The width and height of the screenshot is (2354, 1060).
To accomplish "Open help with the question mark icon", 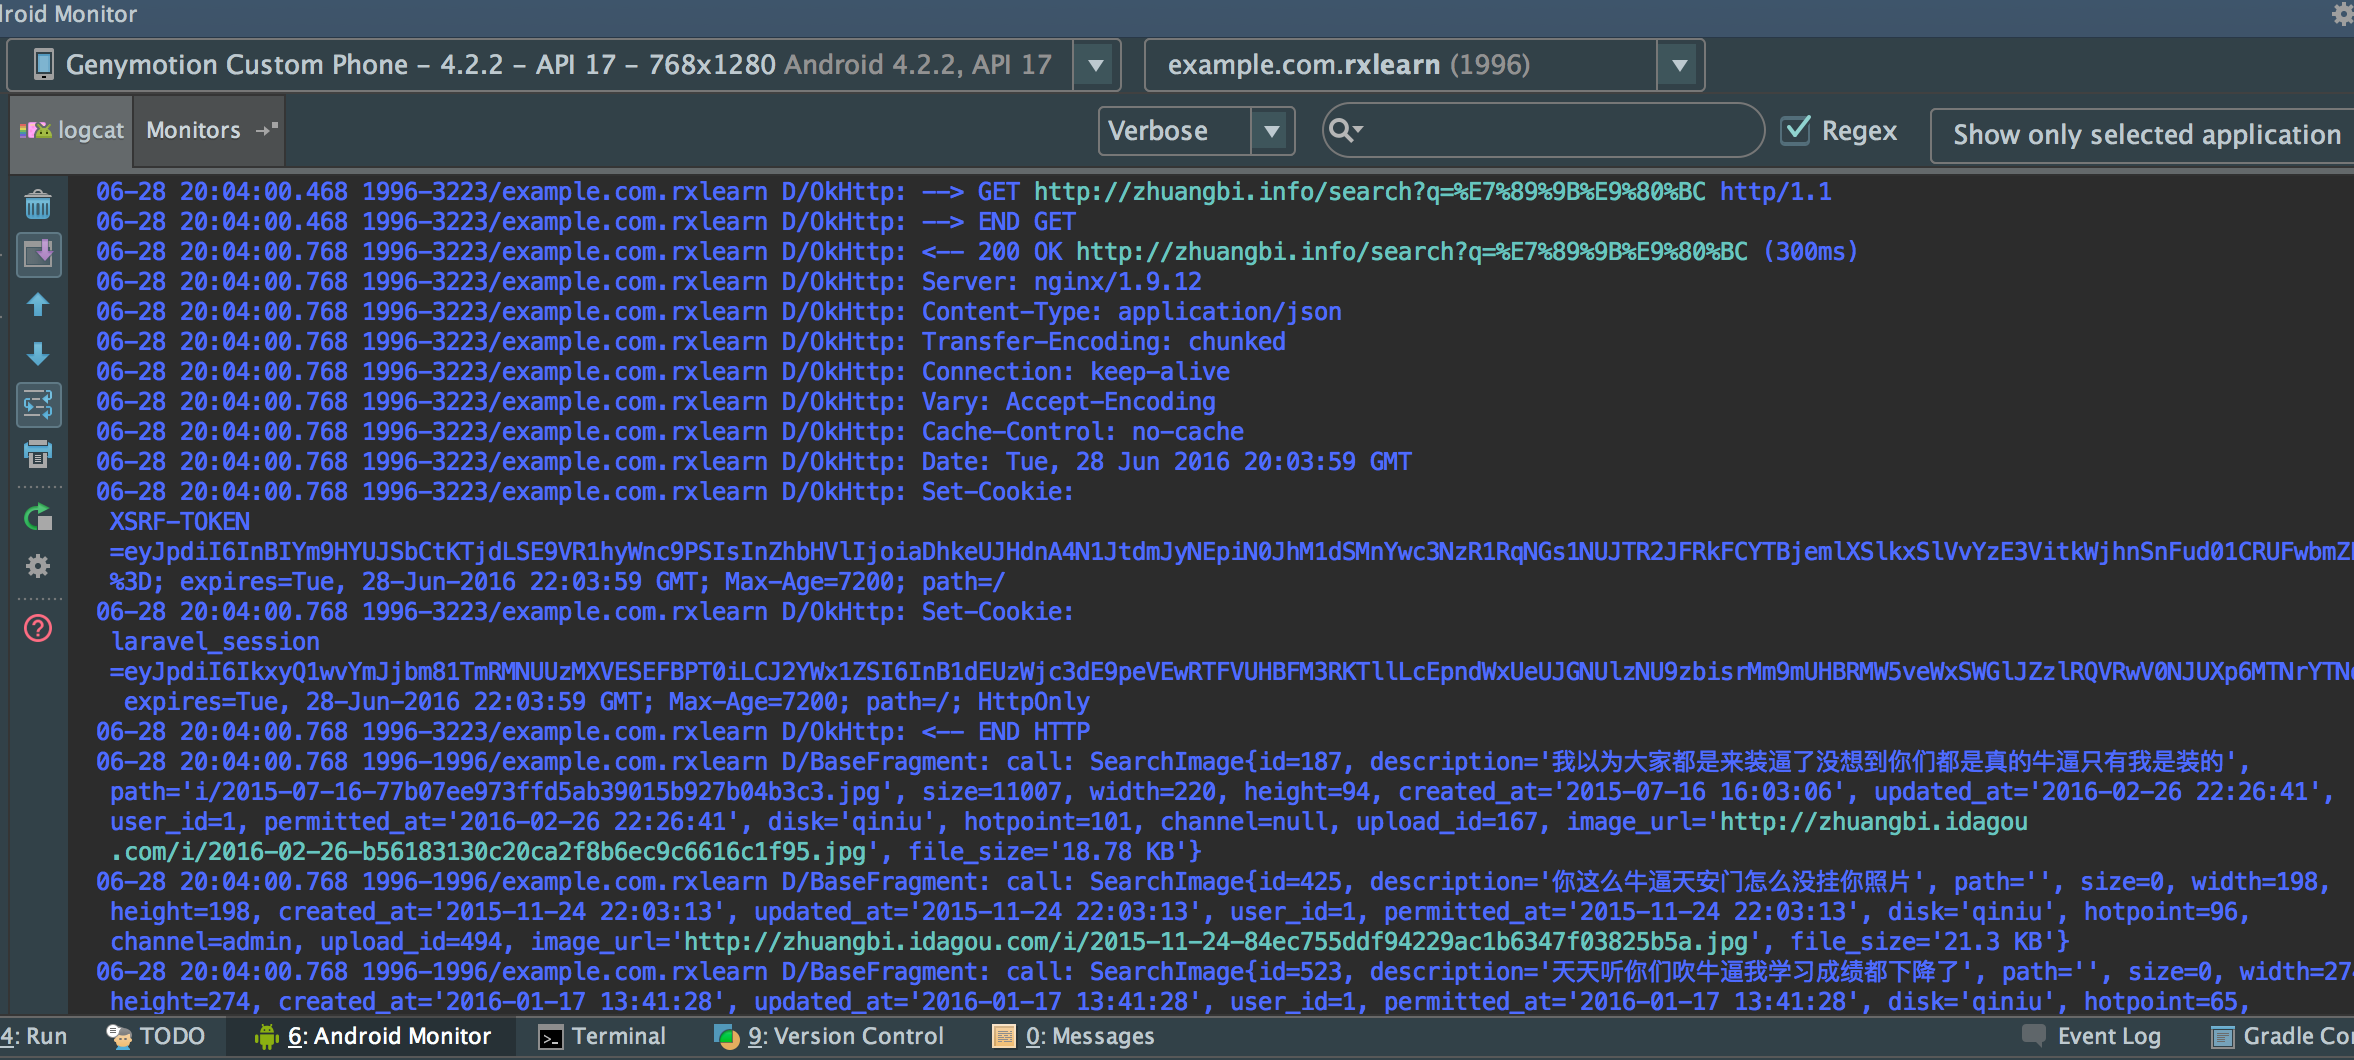I will [x=38, y=629].
